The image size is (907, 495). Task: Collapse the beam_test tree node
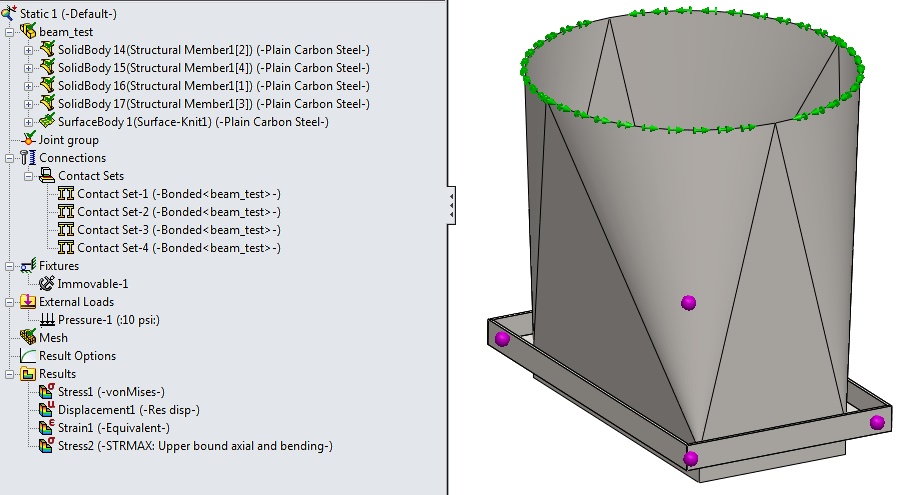[x=9, y=32]
